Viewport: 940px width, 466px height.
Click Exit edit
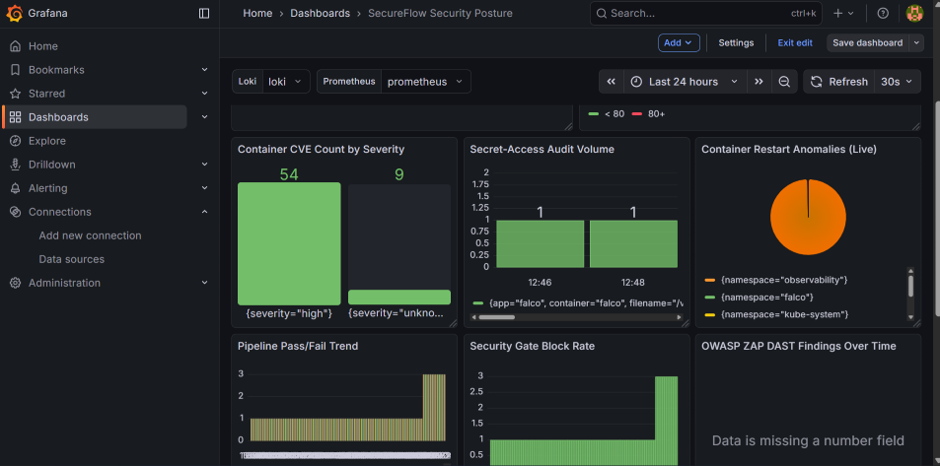[x=795, y=43]
